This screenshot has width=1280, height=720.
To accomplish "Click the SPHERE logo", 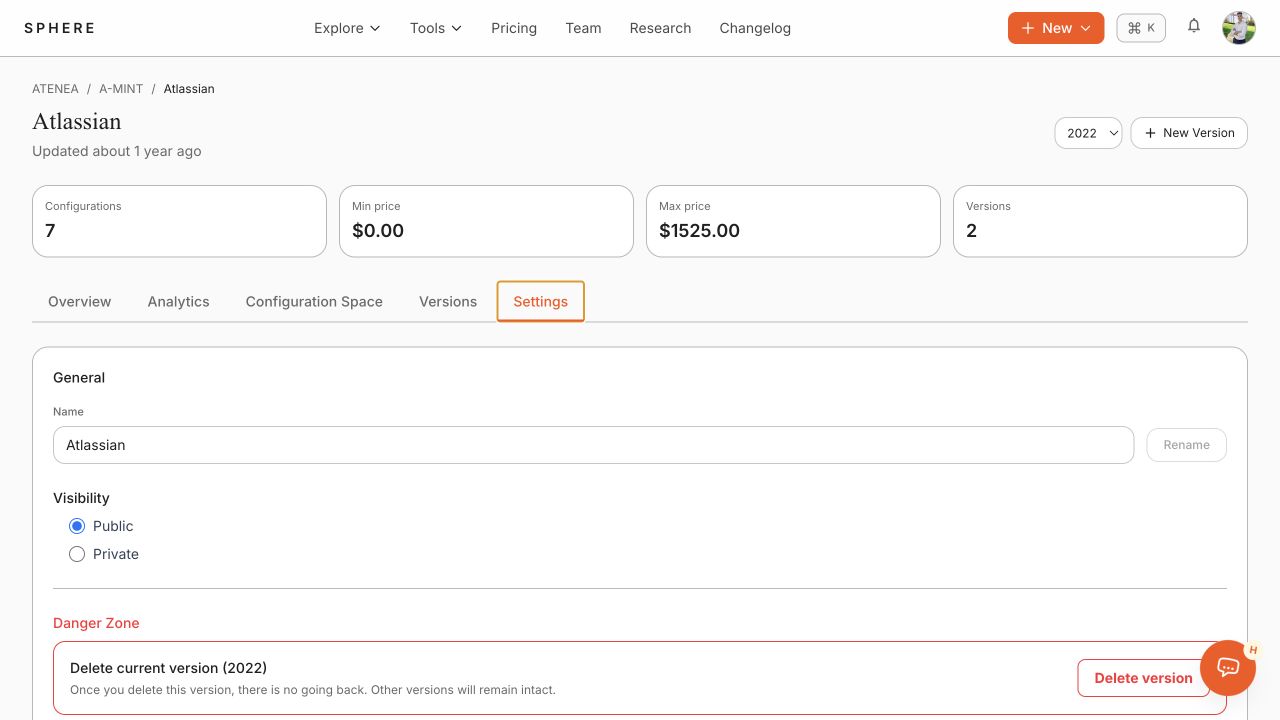I will (x=60, y=28).
